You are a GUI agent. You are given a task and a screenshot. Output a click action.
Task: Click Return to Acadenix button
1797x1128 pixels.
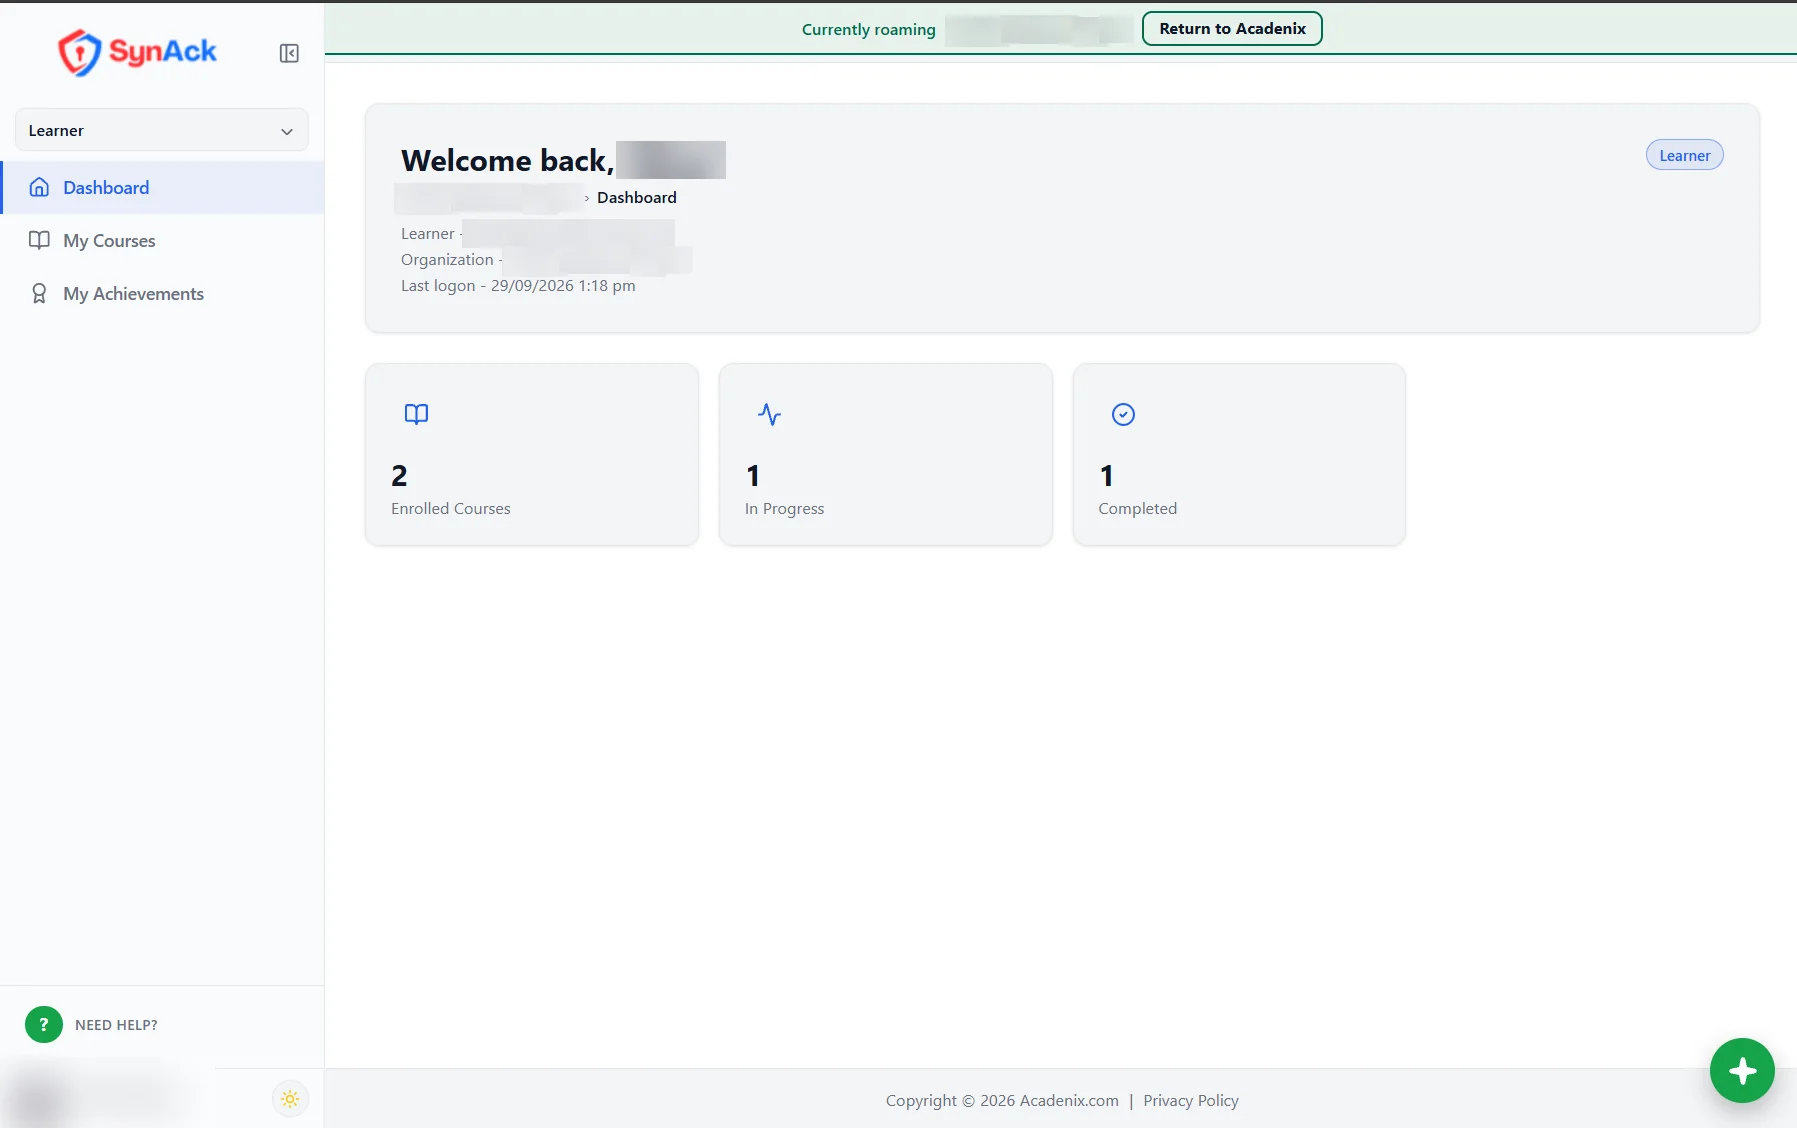(x=1232, y=28)
